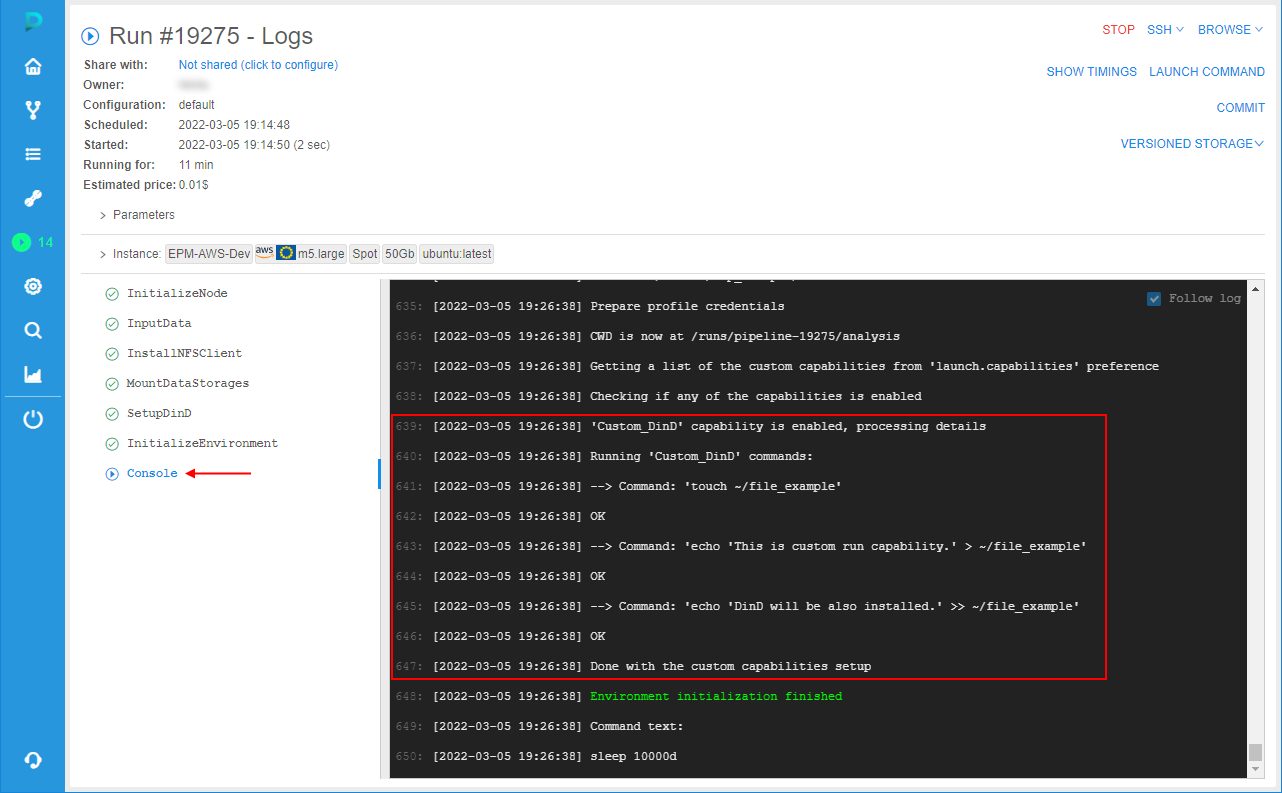Click log line 640 Running 'Custom_DinD' commands
The image size is (1282, 793).
coord(702,456)
